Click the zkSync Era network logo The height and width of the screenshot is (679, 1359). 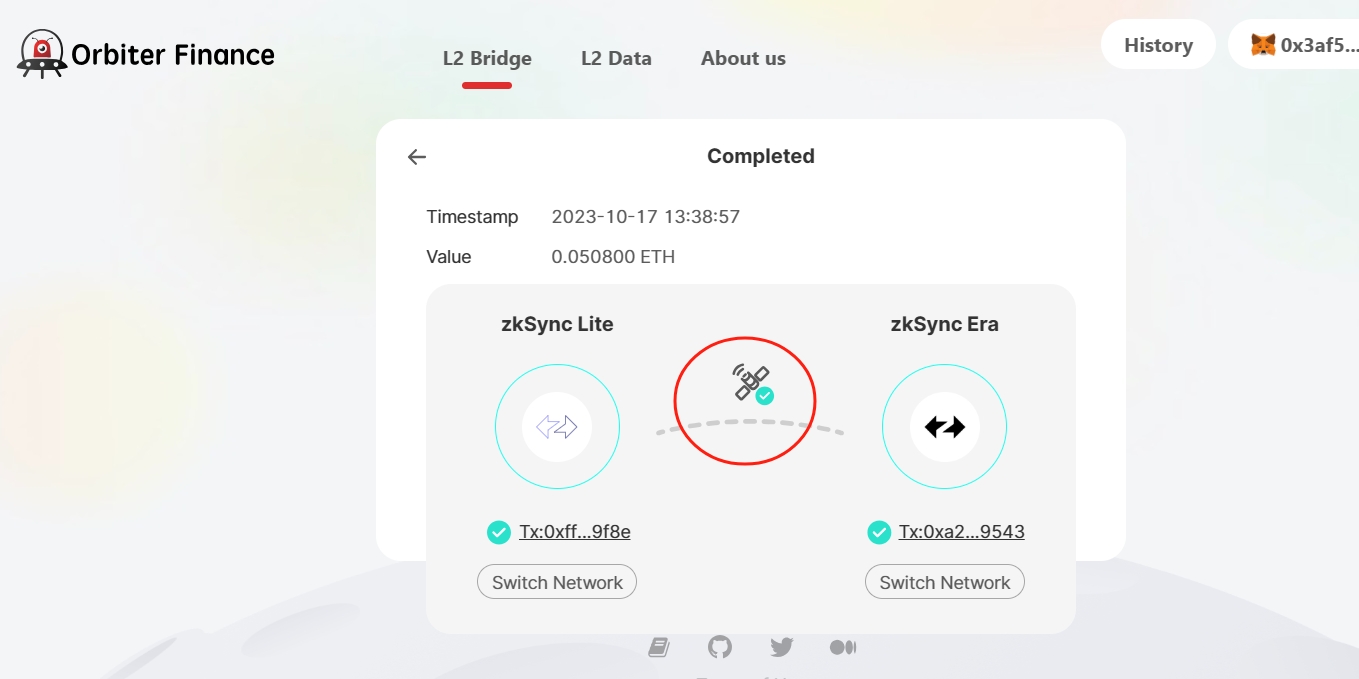click(944, 427)
